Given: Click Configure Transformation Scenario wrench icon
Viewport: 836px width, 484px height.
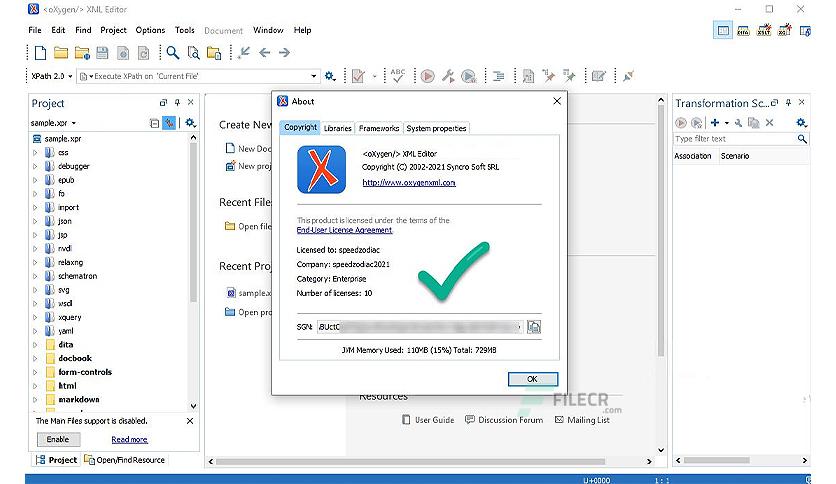Looking at the screenshot, I should coord(448,76).
